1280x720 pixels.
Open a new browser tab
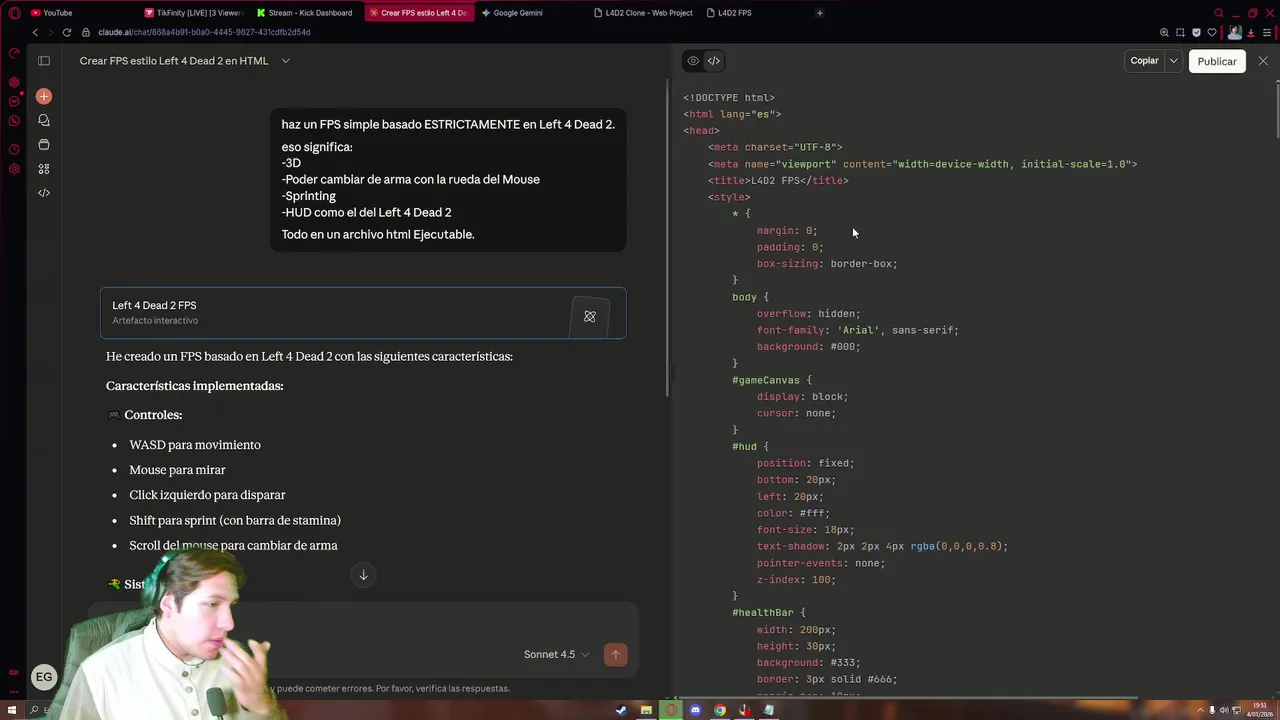[820, 13]
